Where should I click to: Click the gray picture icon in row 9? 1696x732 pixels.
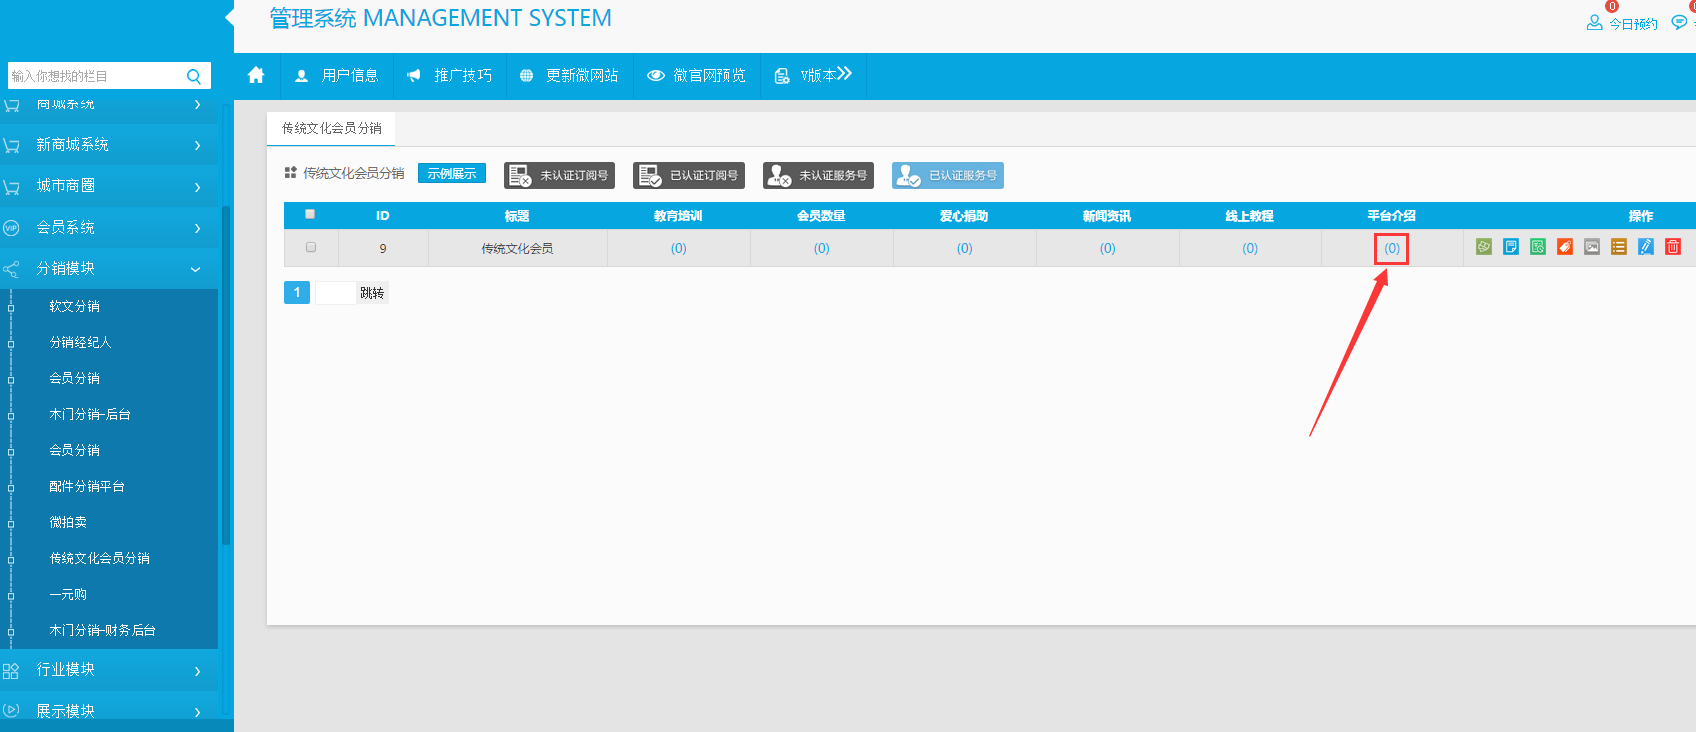pos(1592,247)
